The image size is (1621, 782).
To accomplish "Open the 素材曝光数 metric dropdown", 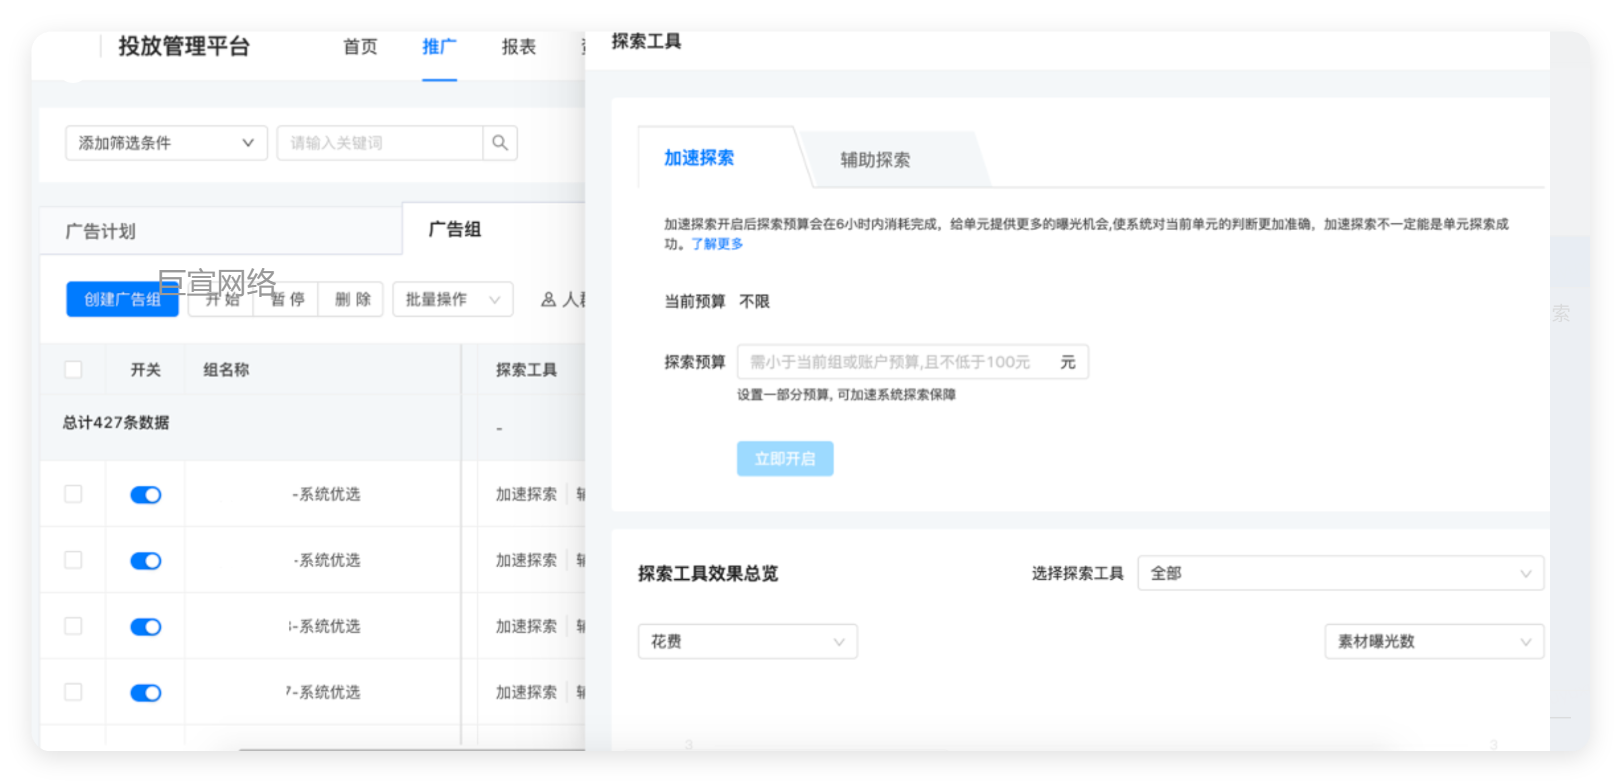I will click(1434, 641).
